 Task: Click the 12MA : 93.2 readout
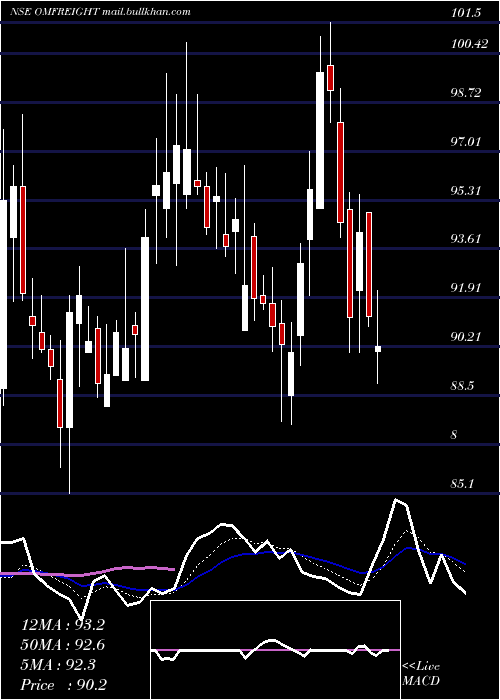tap(63, 625)
